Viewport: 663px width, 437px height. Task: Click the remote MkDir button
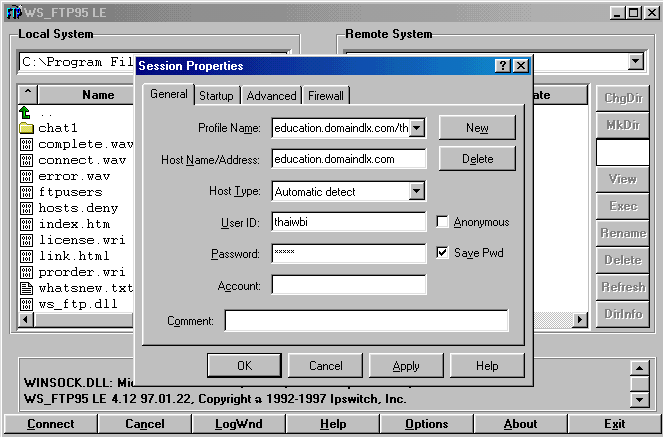(x=623, y=125)
